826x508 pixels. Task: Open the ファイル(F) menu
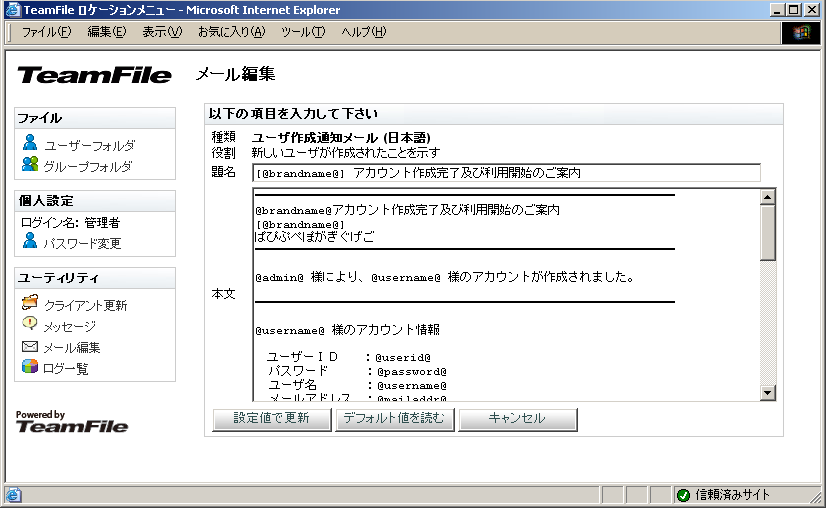[x=46, y=32]
